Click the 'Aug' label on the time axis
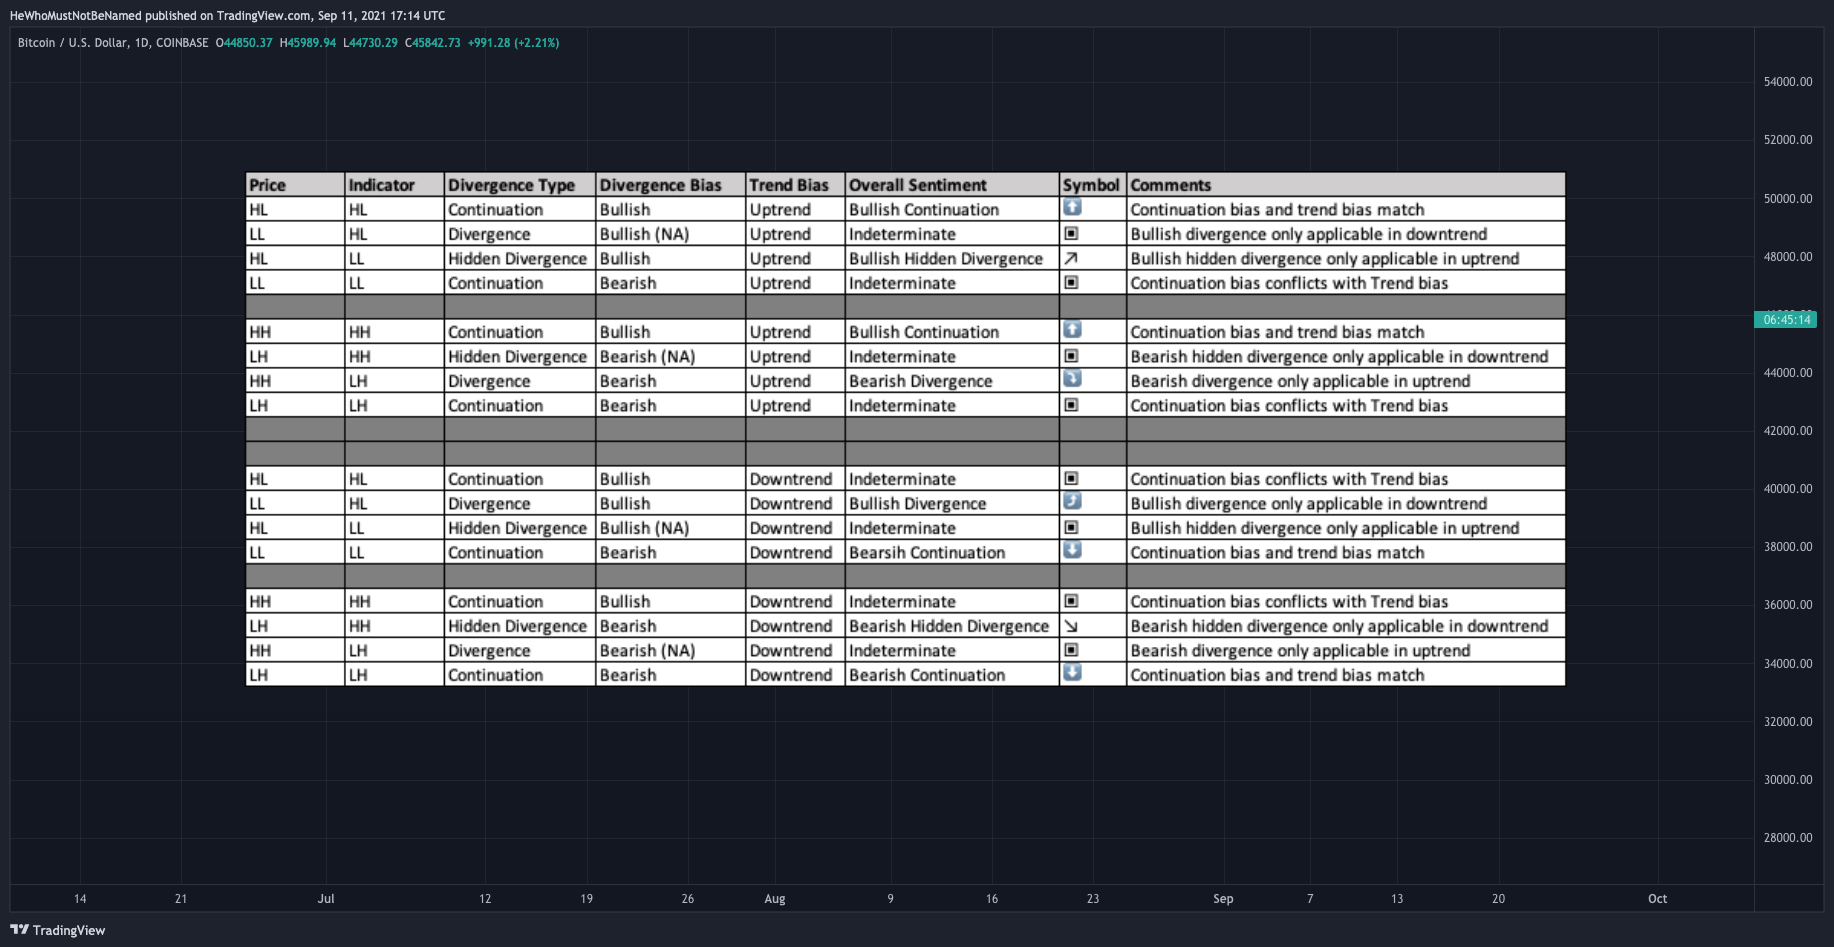 click(775, 899)
